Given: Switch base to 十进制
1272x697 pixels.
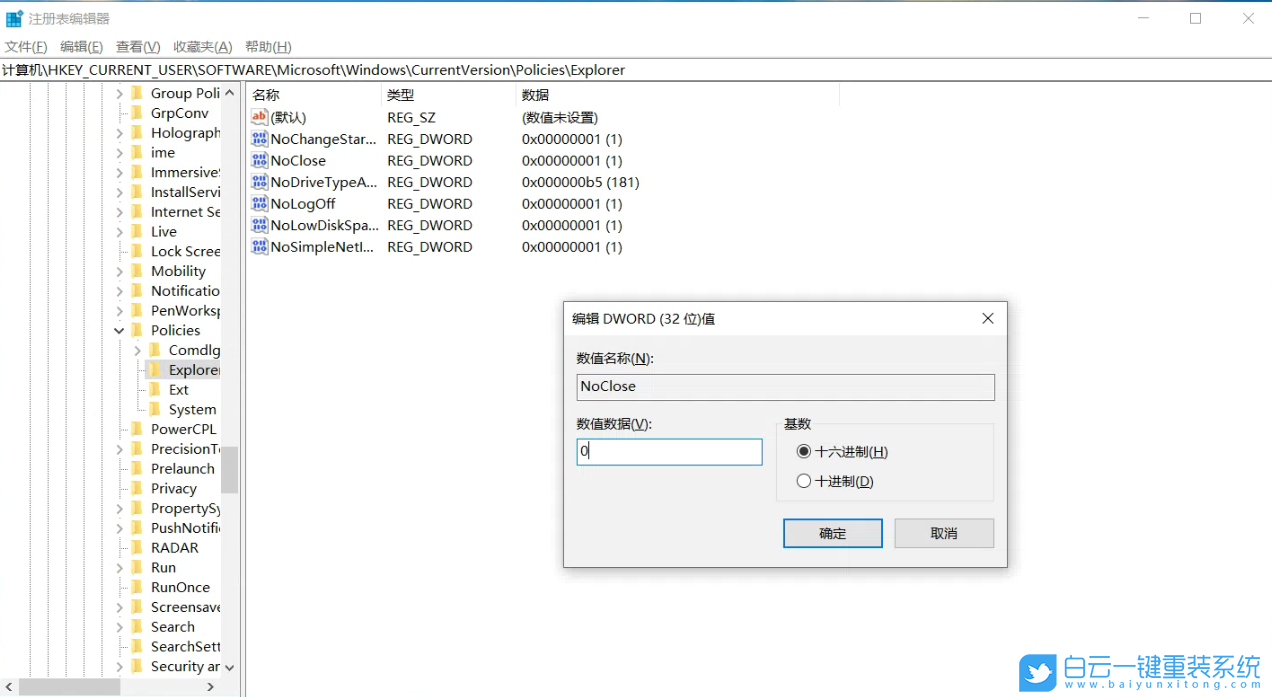Looking at the screenshot, I should [x=803, y=481].
